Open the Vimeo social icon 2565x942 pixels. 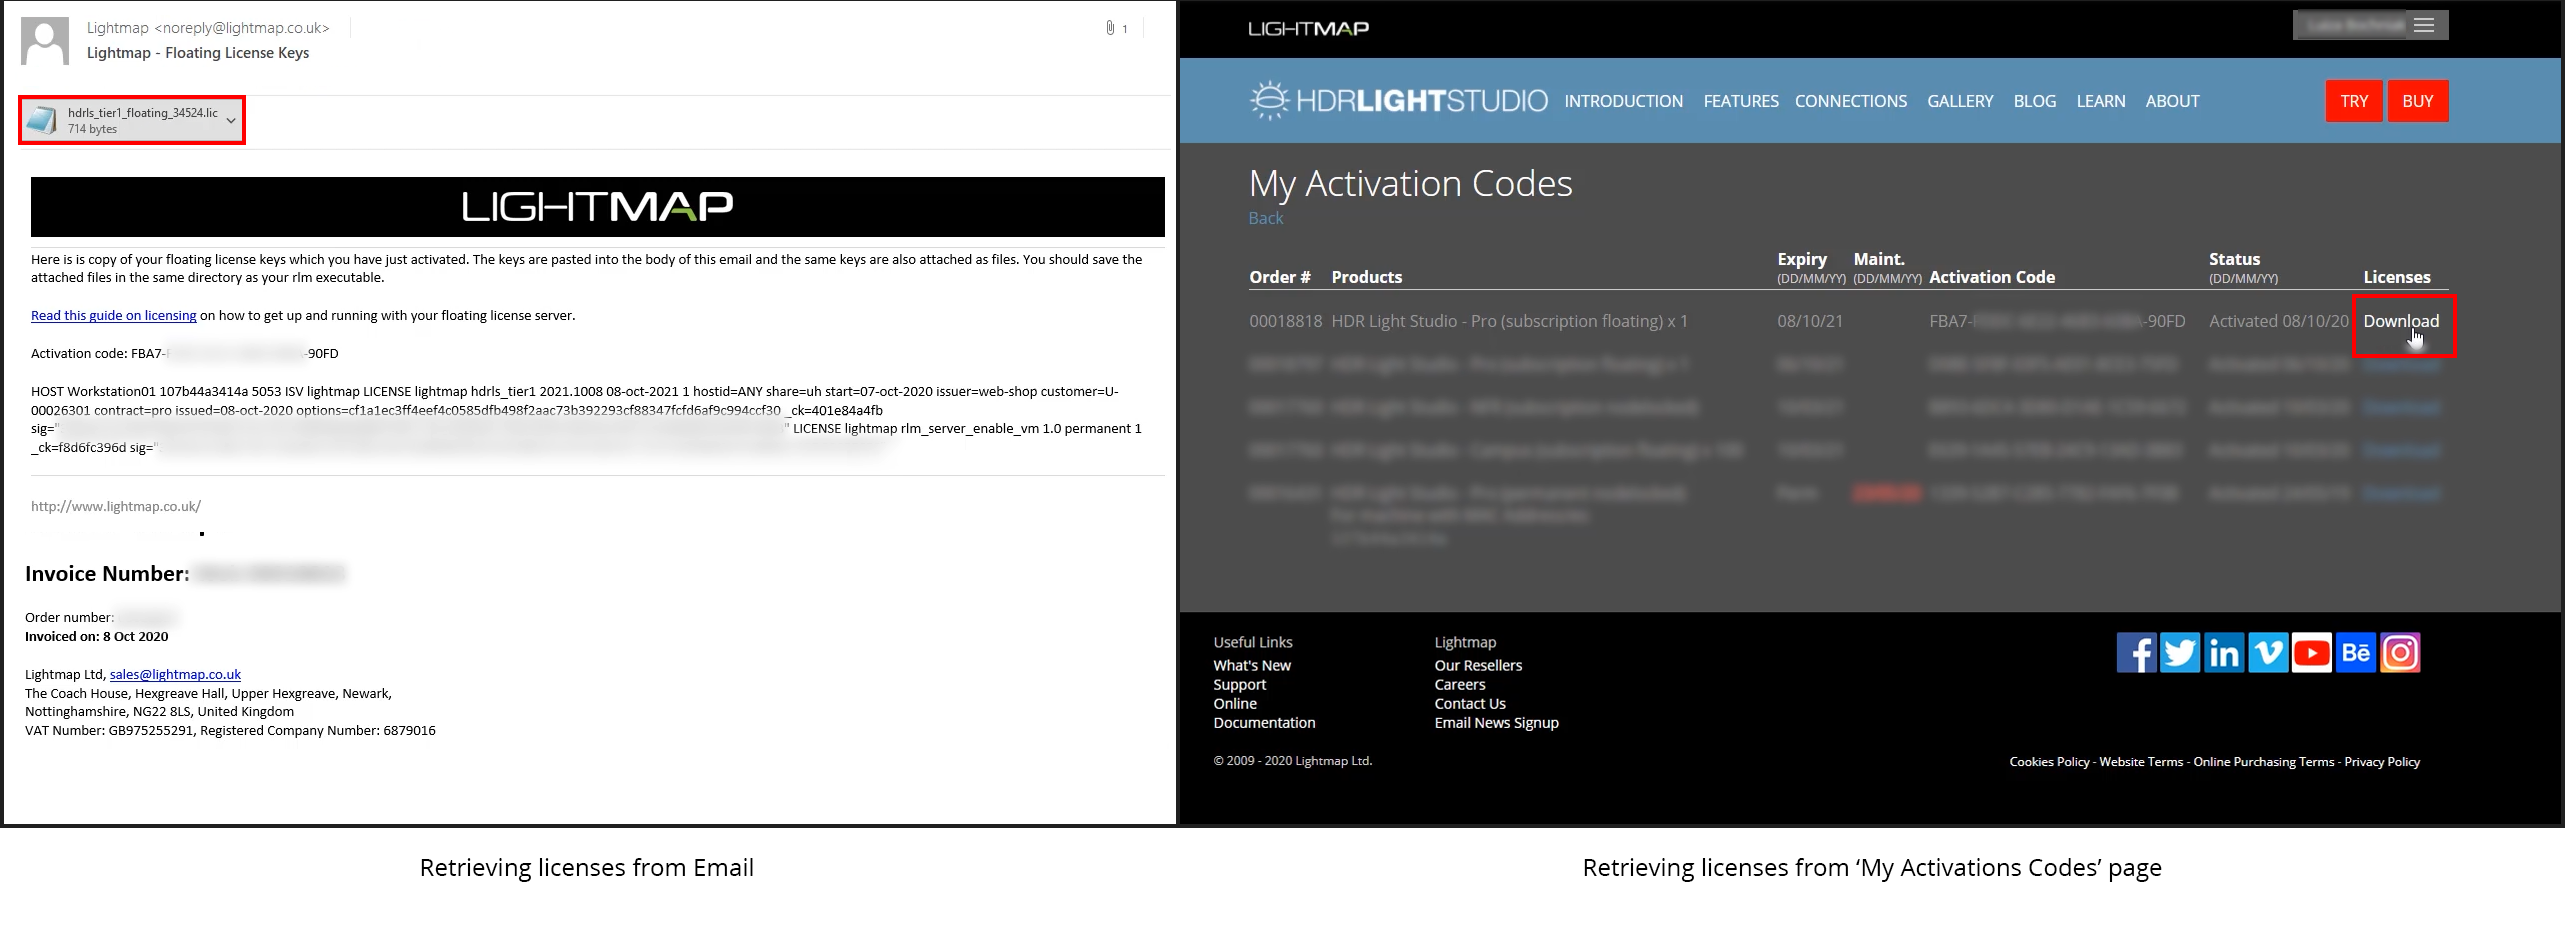tap(2268, 653)
